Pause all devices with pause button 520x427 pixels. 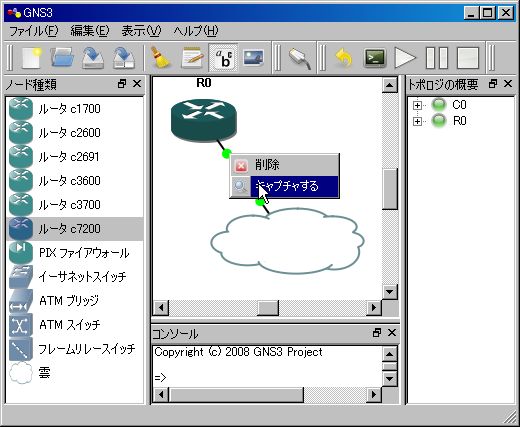pos(437,58)
